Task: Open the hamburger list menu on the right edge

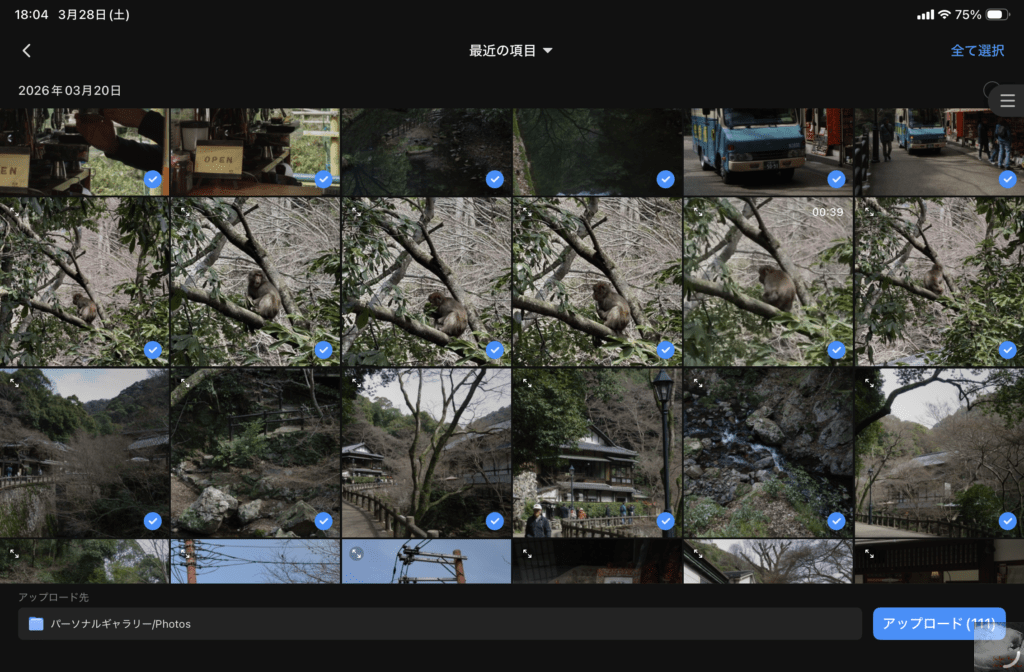Action: [x=1007, y=101]
